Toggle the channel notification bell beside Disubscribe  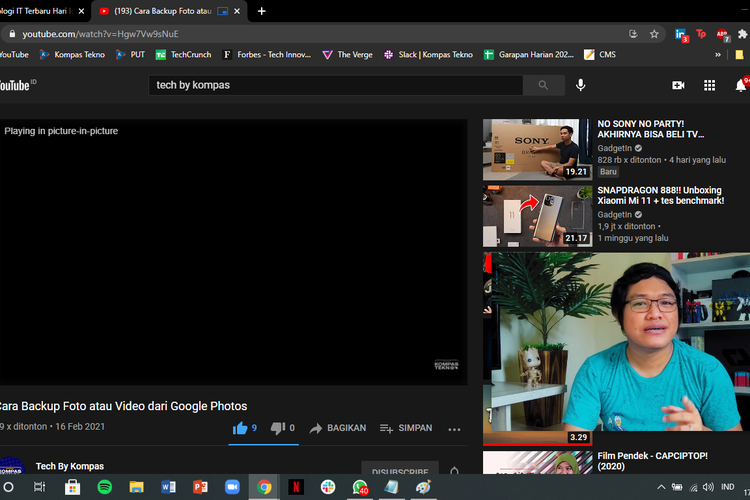454,472
